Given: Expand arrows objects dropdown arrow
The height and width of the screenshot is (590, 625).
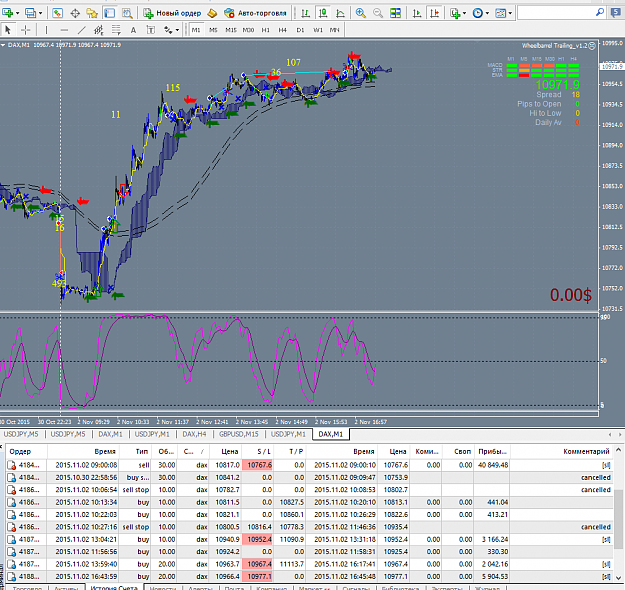Looking at the screenshot, I should [177, 30].
